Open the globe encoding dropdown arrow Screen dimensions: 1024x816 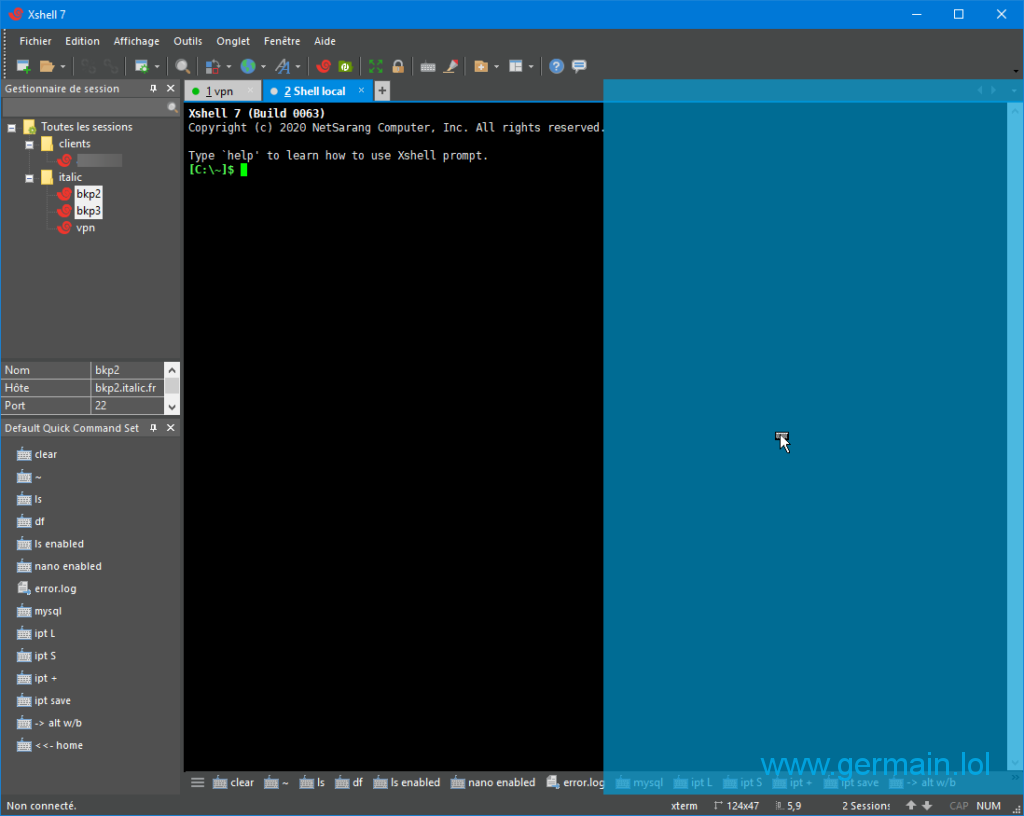[263, 67]
